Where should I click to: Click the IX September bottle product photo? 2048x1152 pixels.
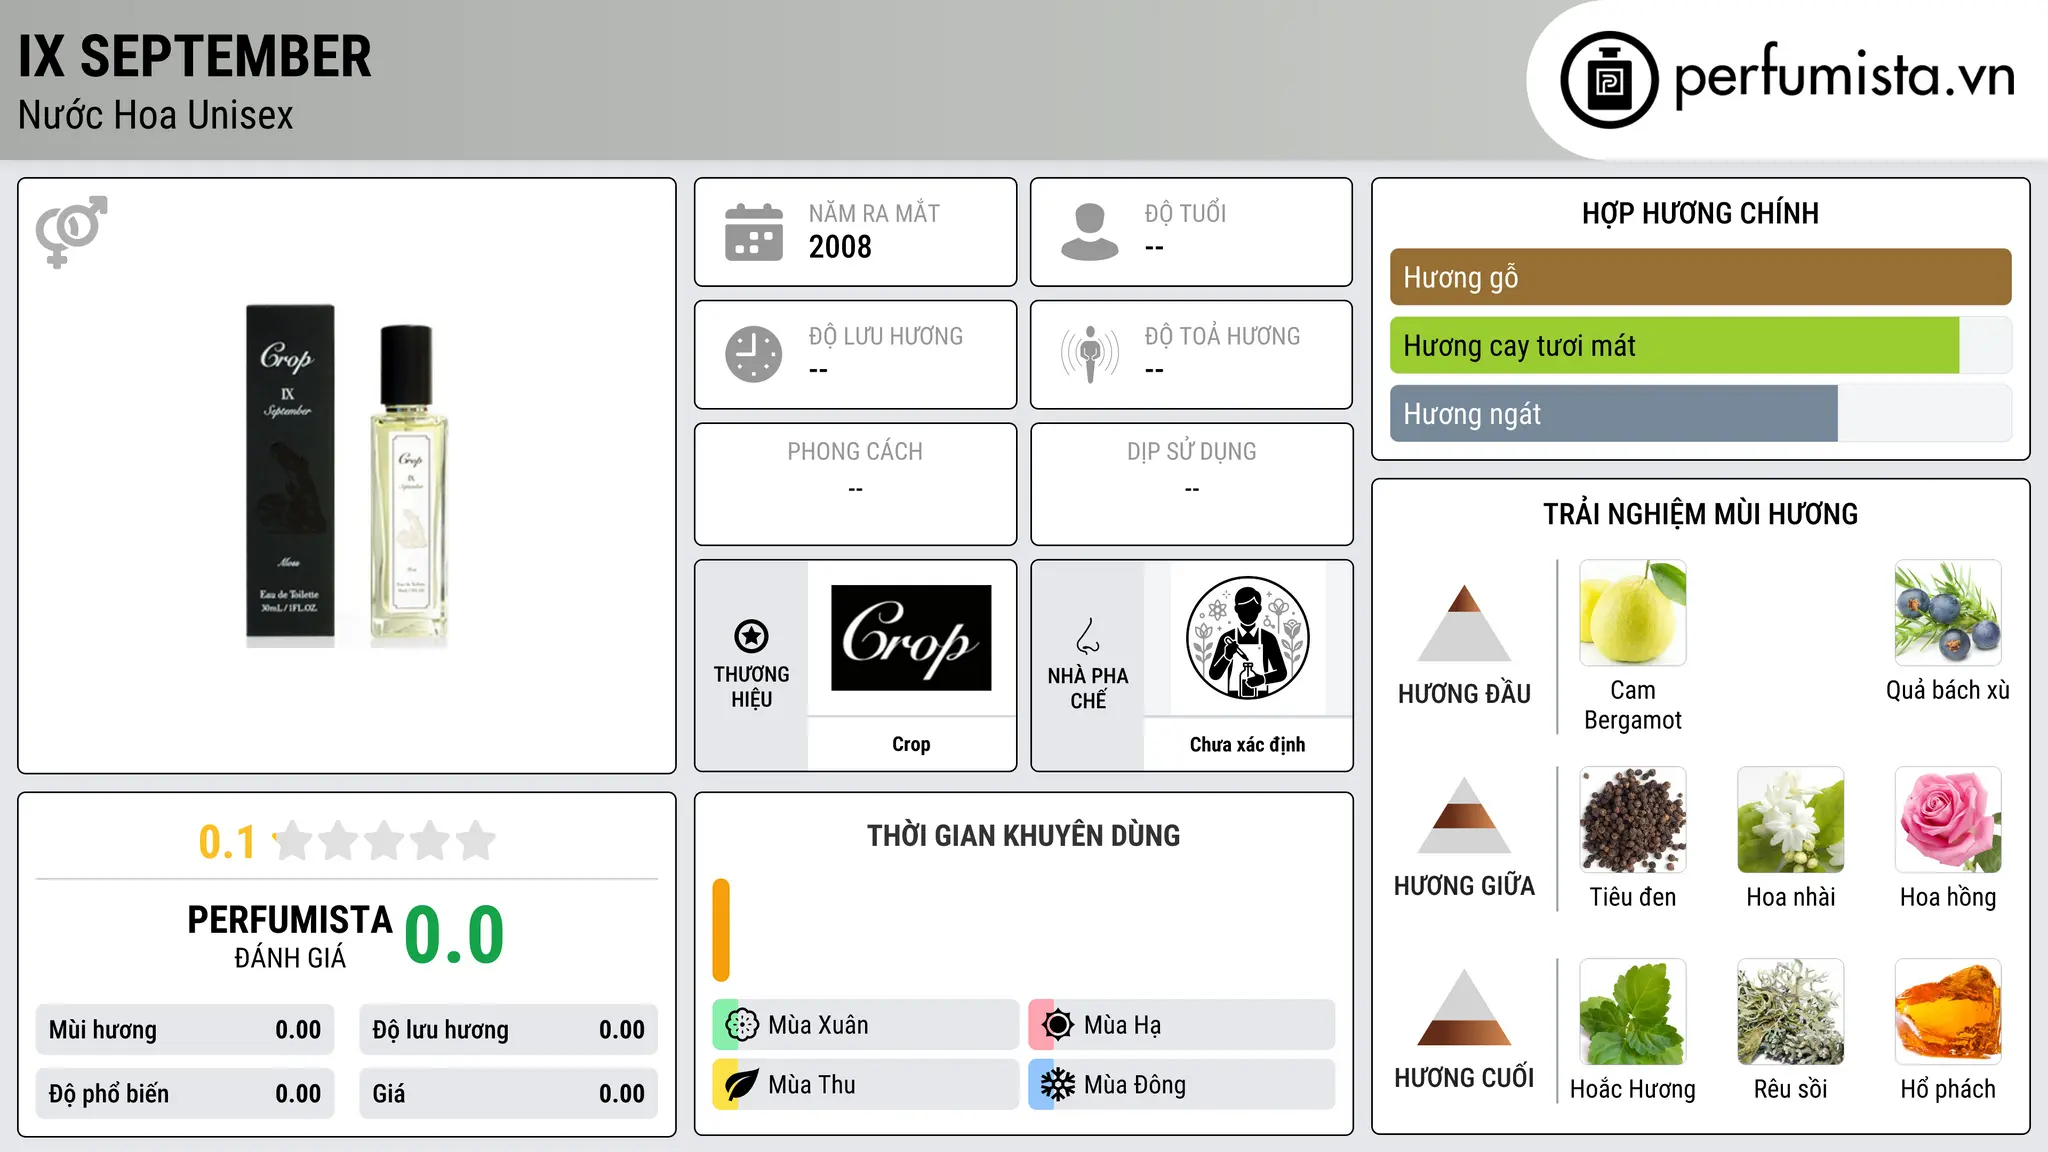point(346,476)
